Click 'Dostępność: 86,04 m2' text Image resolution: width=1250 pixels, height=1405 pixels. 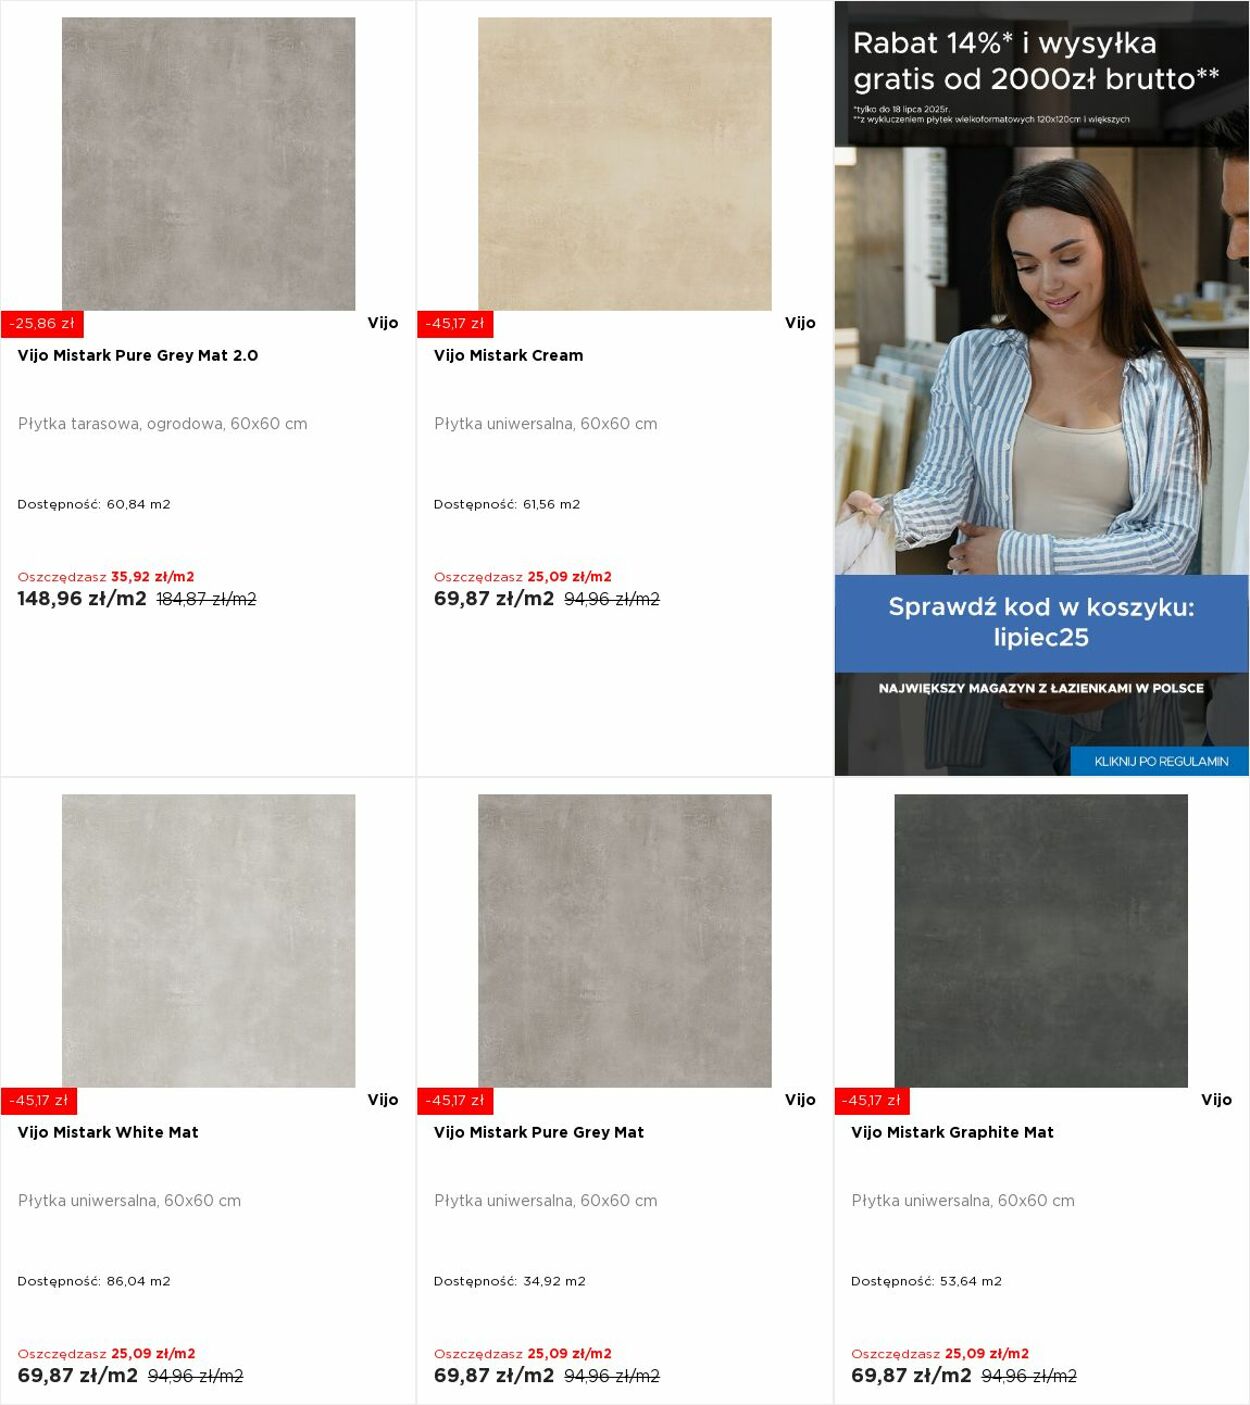(94, 1281)
